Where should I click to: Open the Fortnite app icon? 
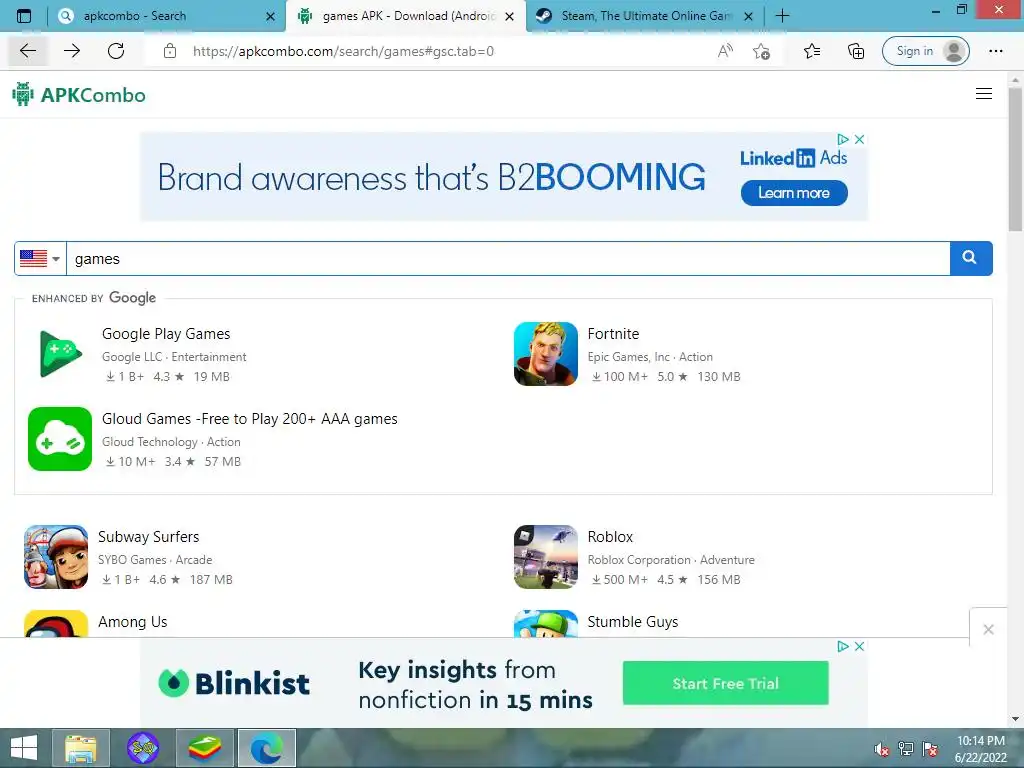click(546, 354)
